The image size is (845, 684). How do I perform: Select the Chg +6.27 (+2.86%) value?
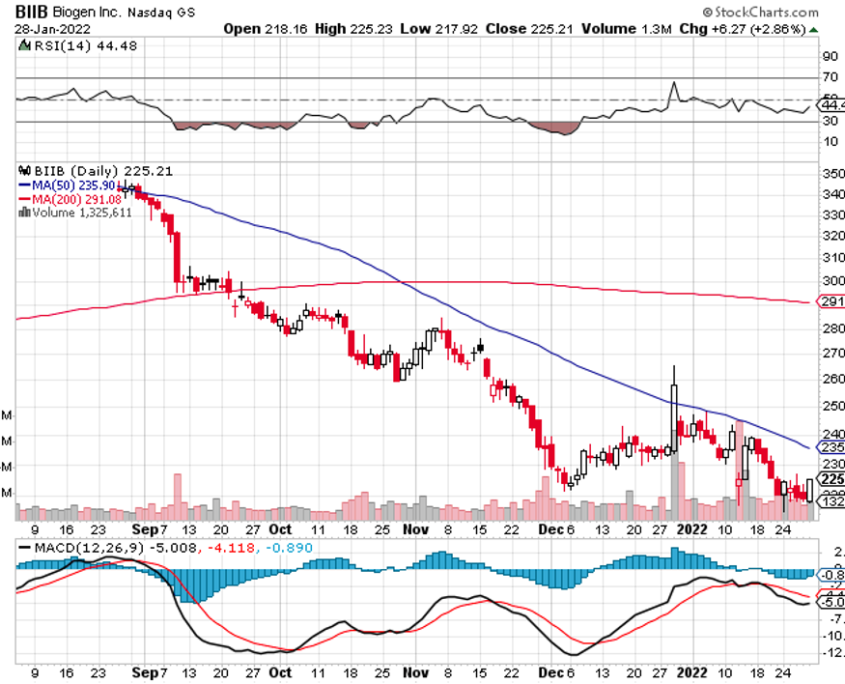click(742, 29)
